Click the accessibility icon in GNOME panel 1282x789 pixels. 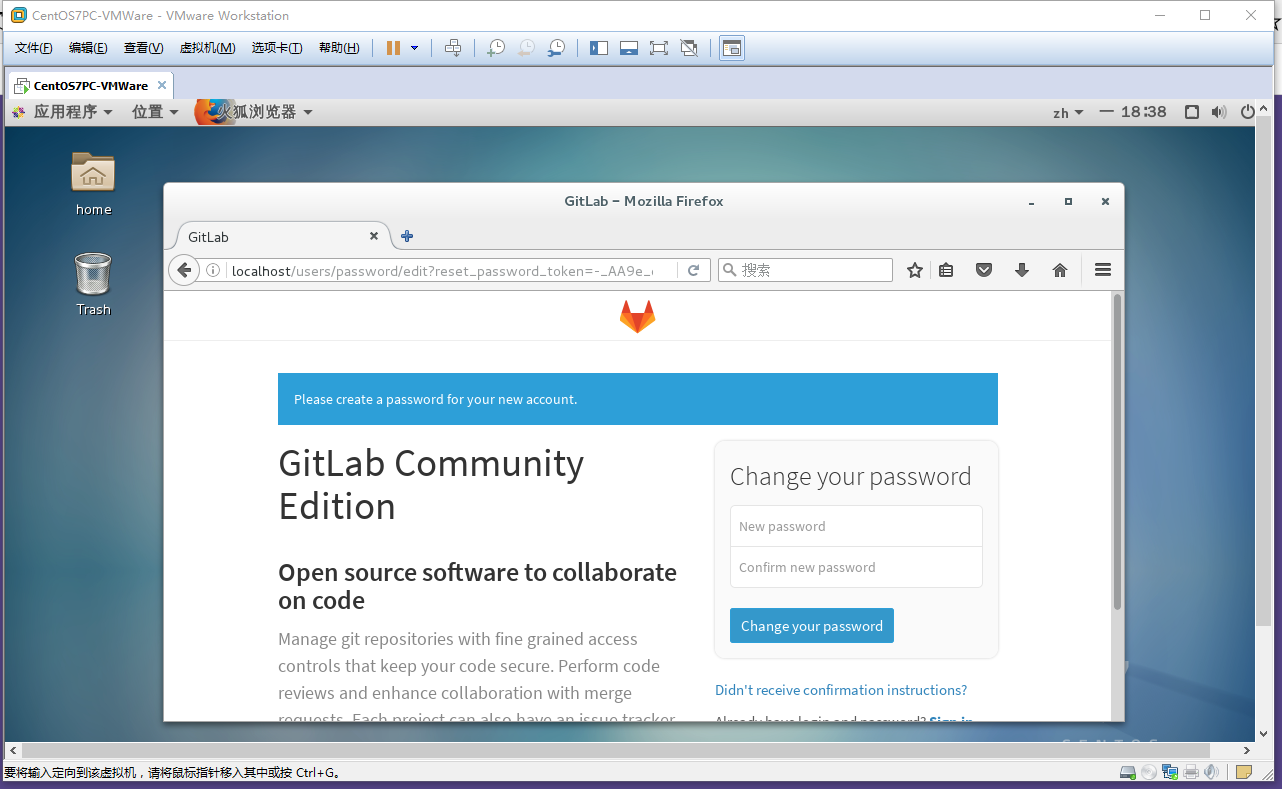1192,112
